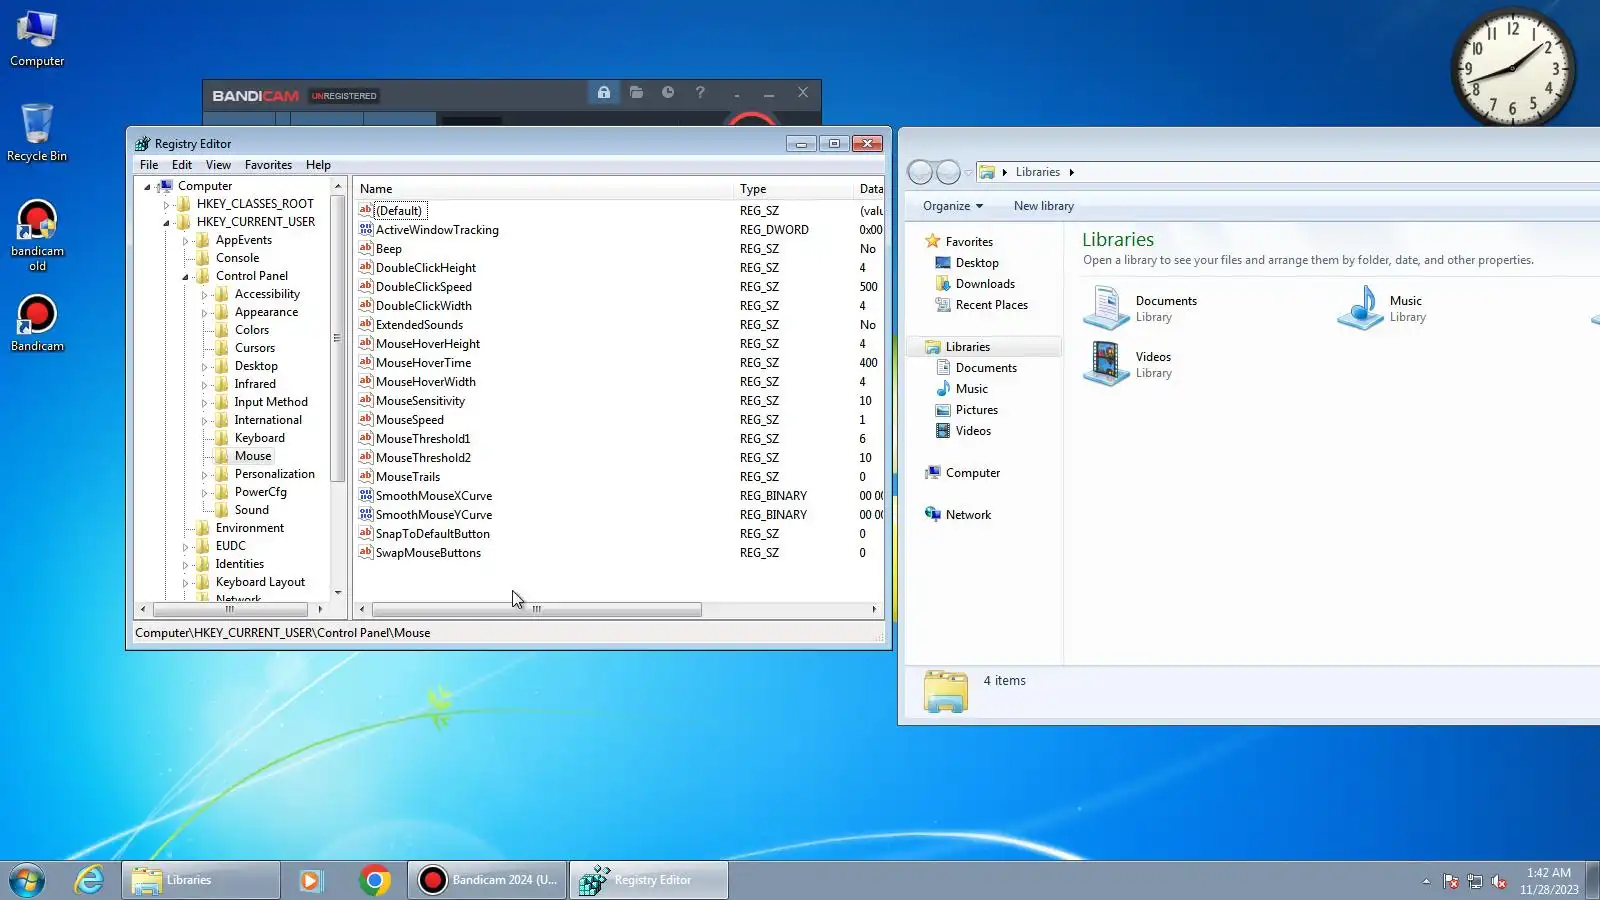Open the Recycle Bin desktop icon
The width and height of the screenshot is (1600, 900).
coord(37,132)
